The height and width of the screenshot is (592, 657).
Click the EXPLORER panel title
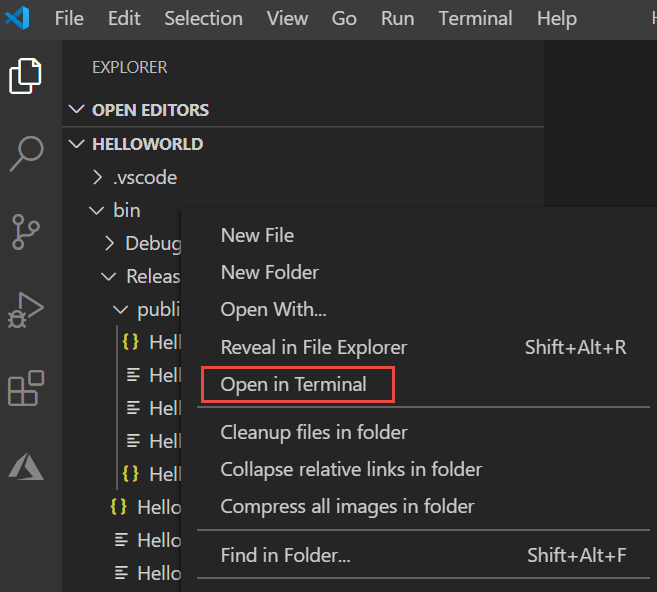point(129,67)
